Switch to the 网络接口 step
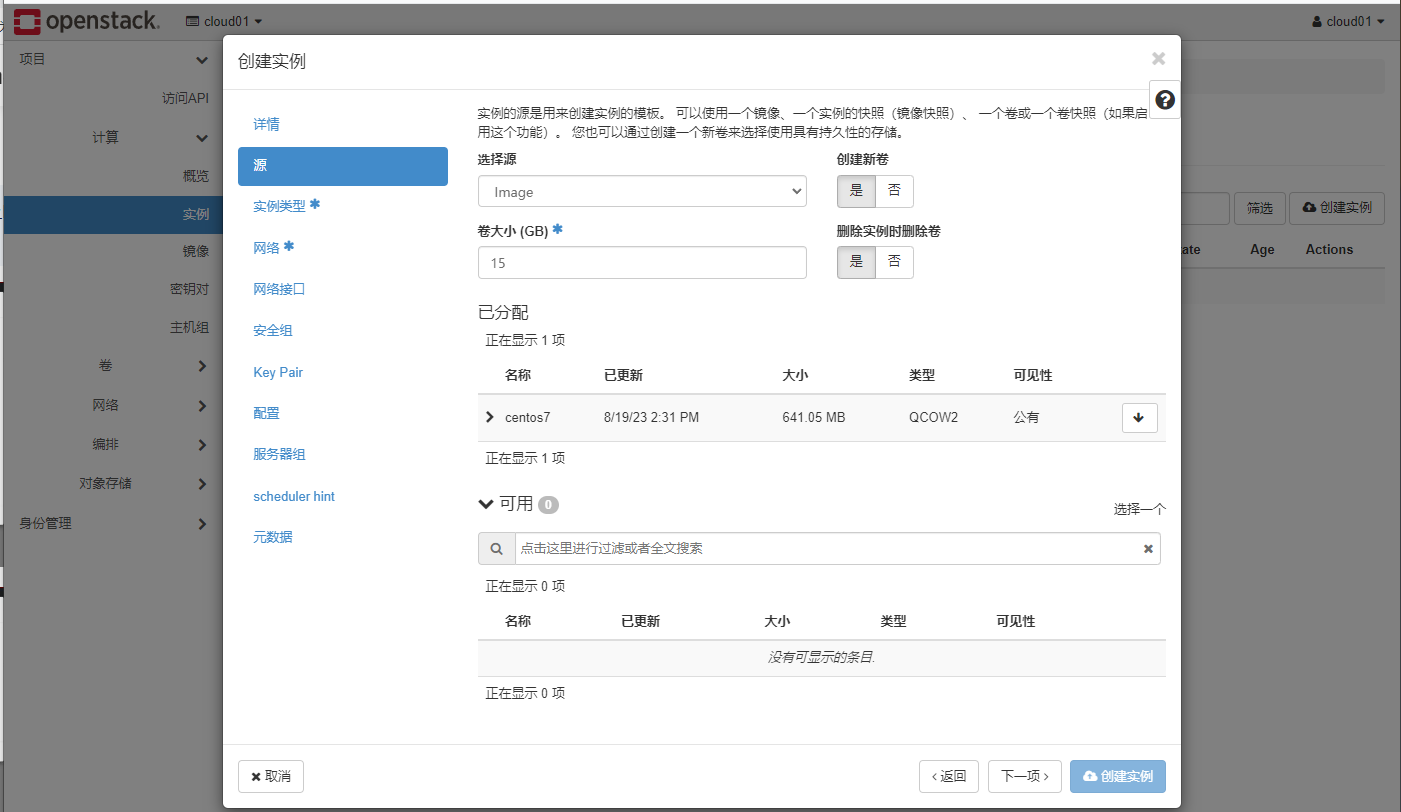Image resolution: width=1401 pixels, height=812 pixels. pyautogui.click(x=343, y=289)
